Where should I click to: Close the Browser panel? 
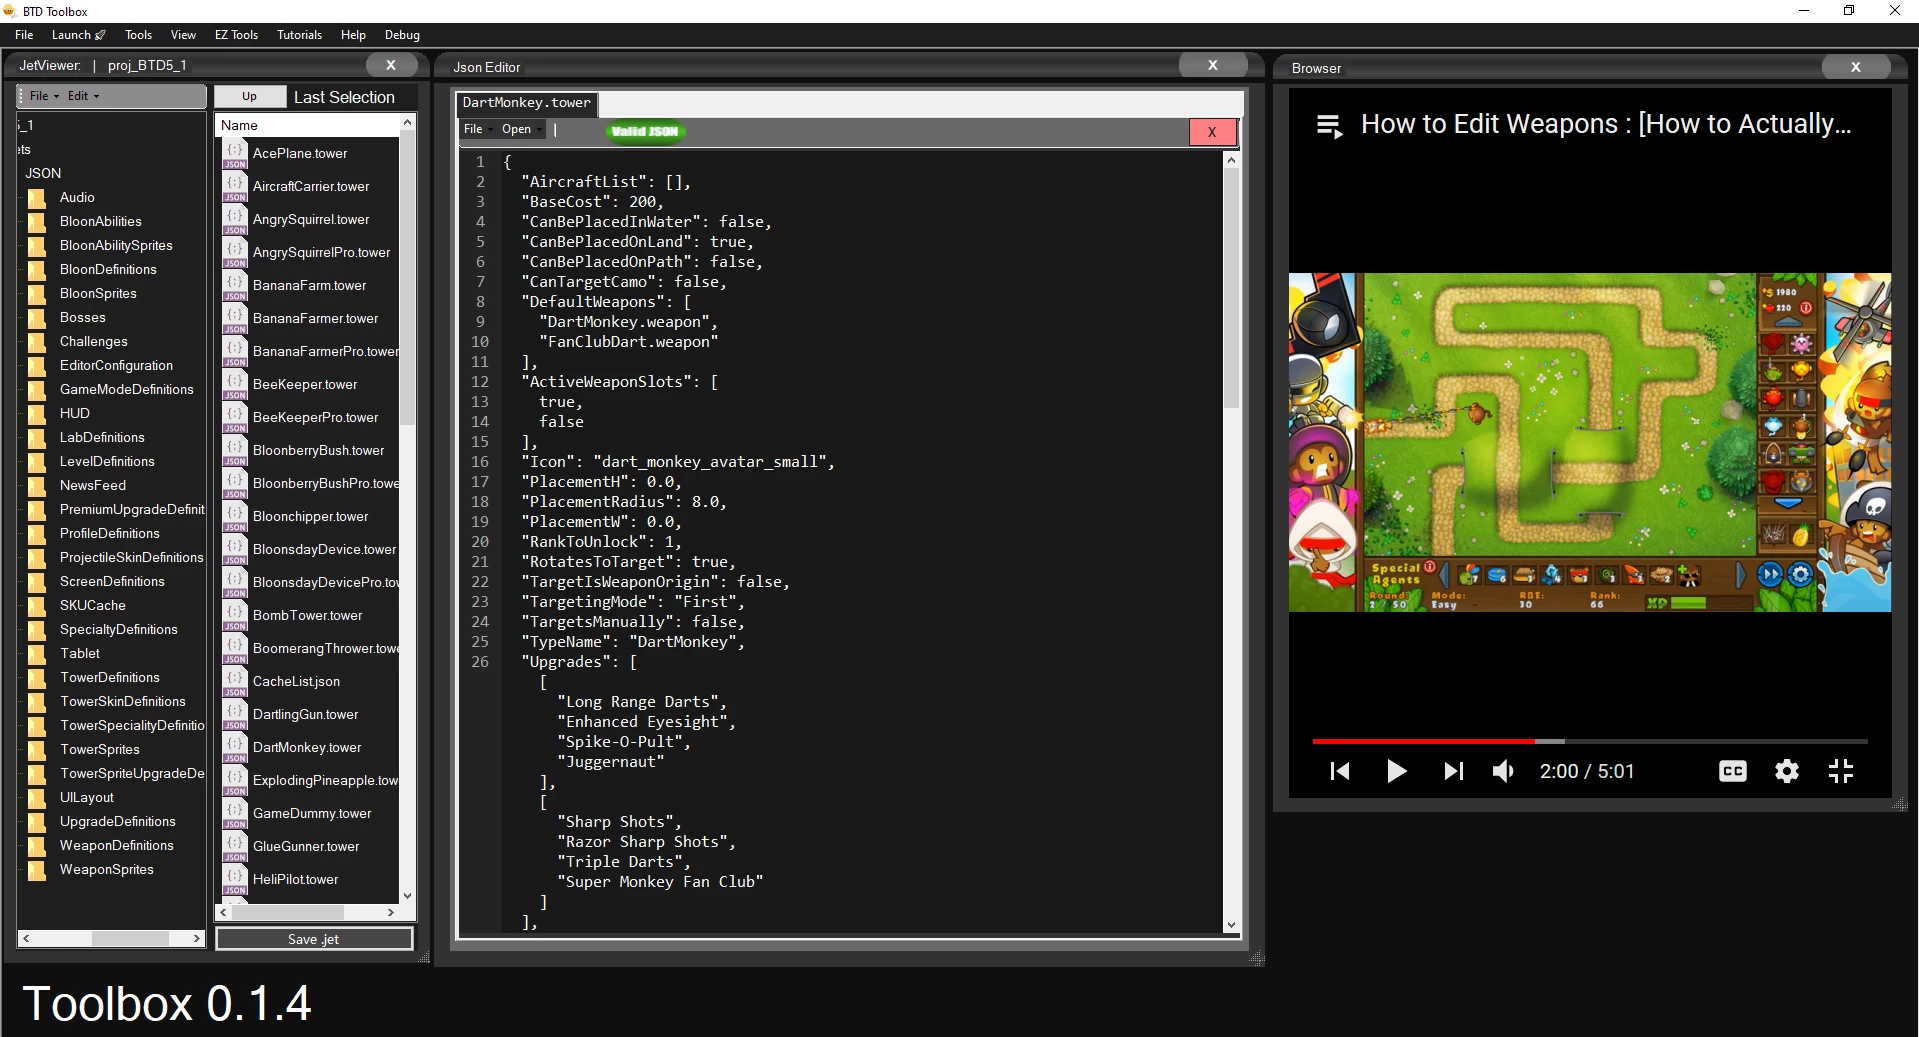(1855, 67)
